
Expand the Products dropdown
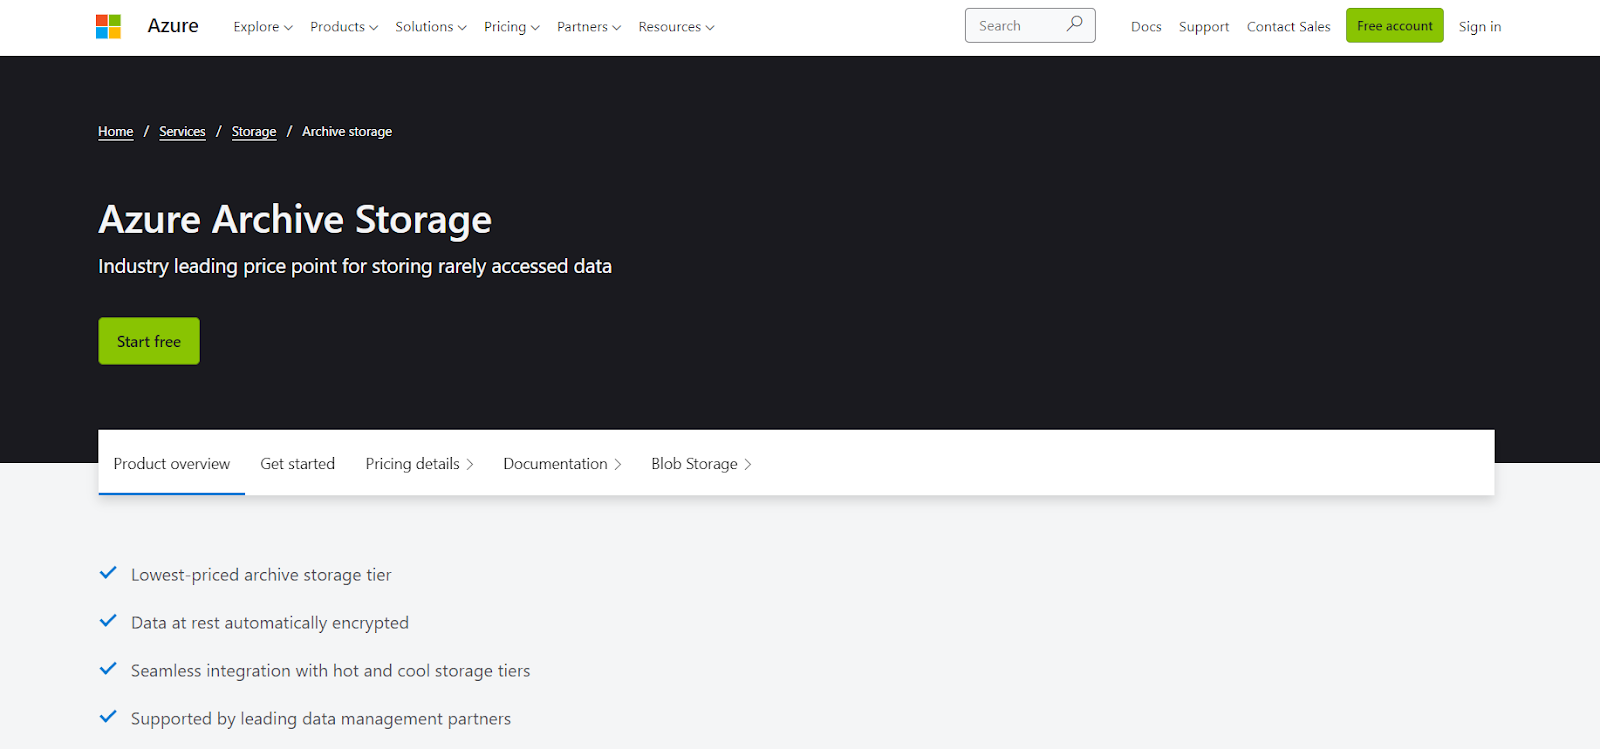tap(344, 27)
